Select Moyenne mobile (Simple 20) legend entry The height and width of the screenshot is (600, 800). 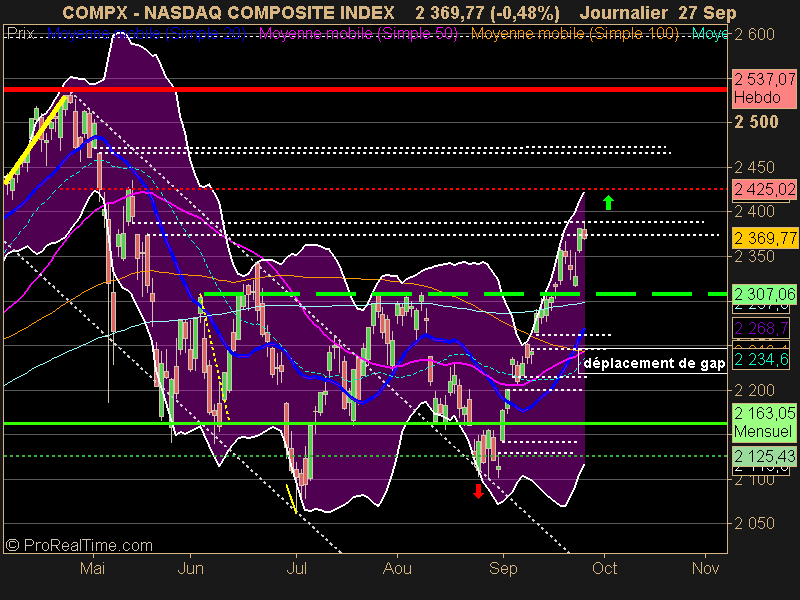click(x=146, y=34)
